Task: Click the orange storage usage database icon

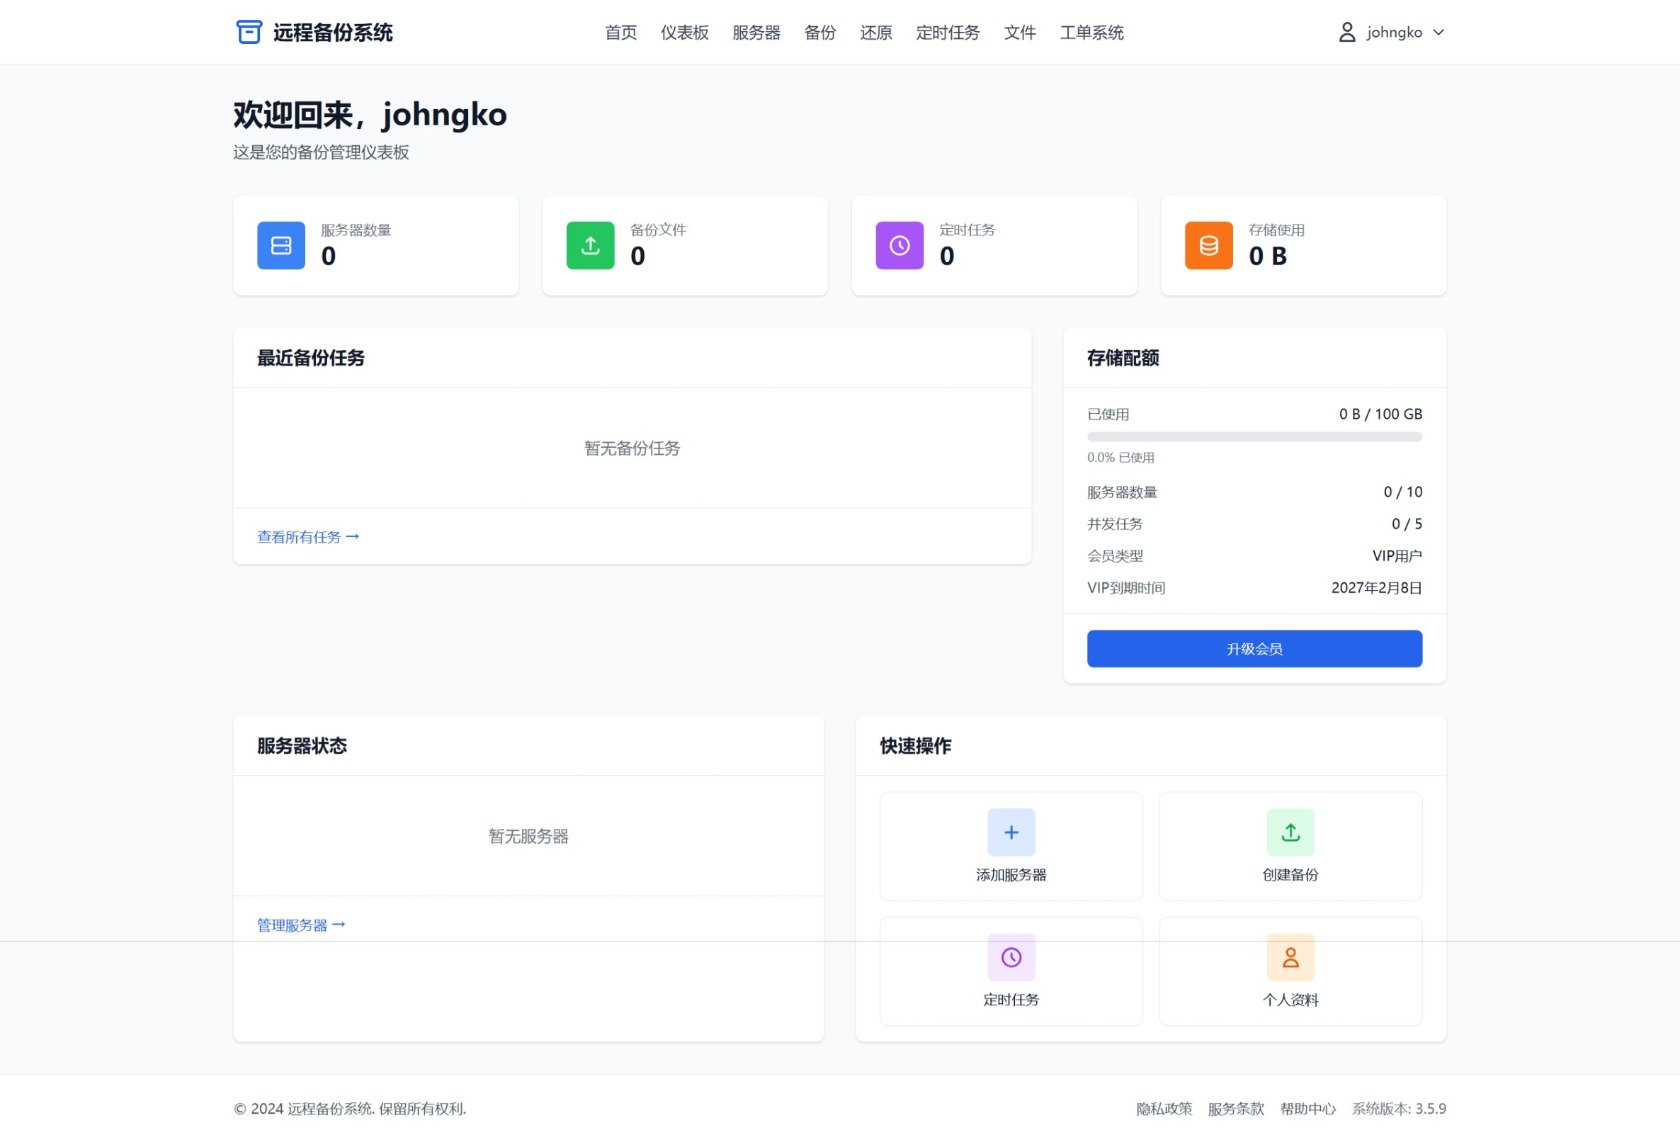Action: point(1208,246)
